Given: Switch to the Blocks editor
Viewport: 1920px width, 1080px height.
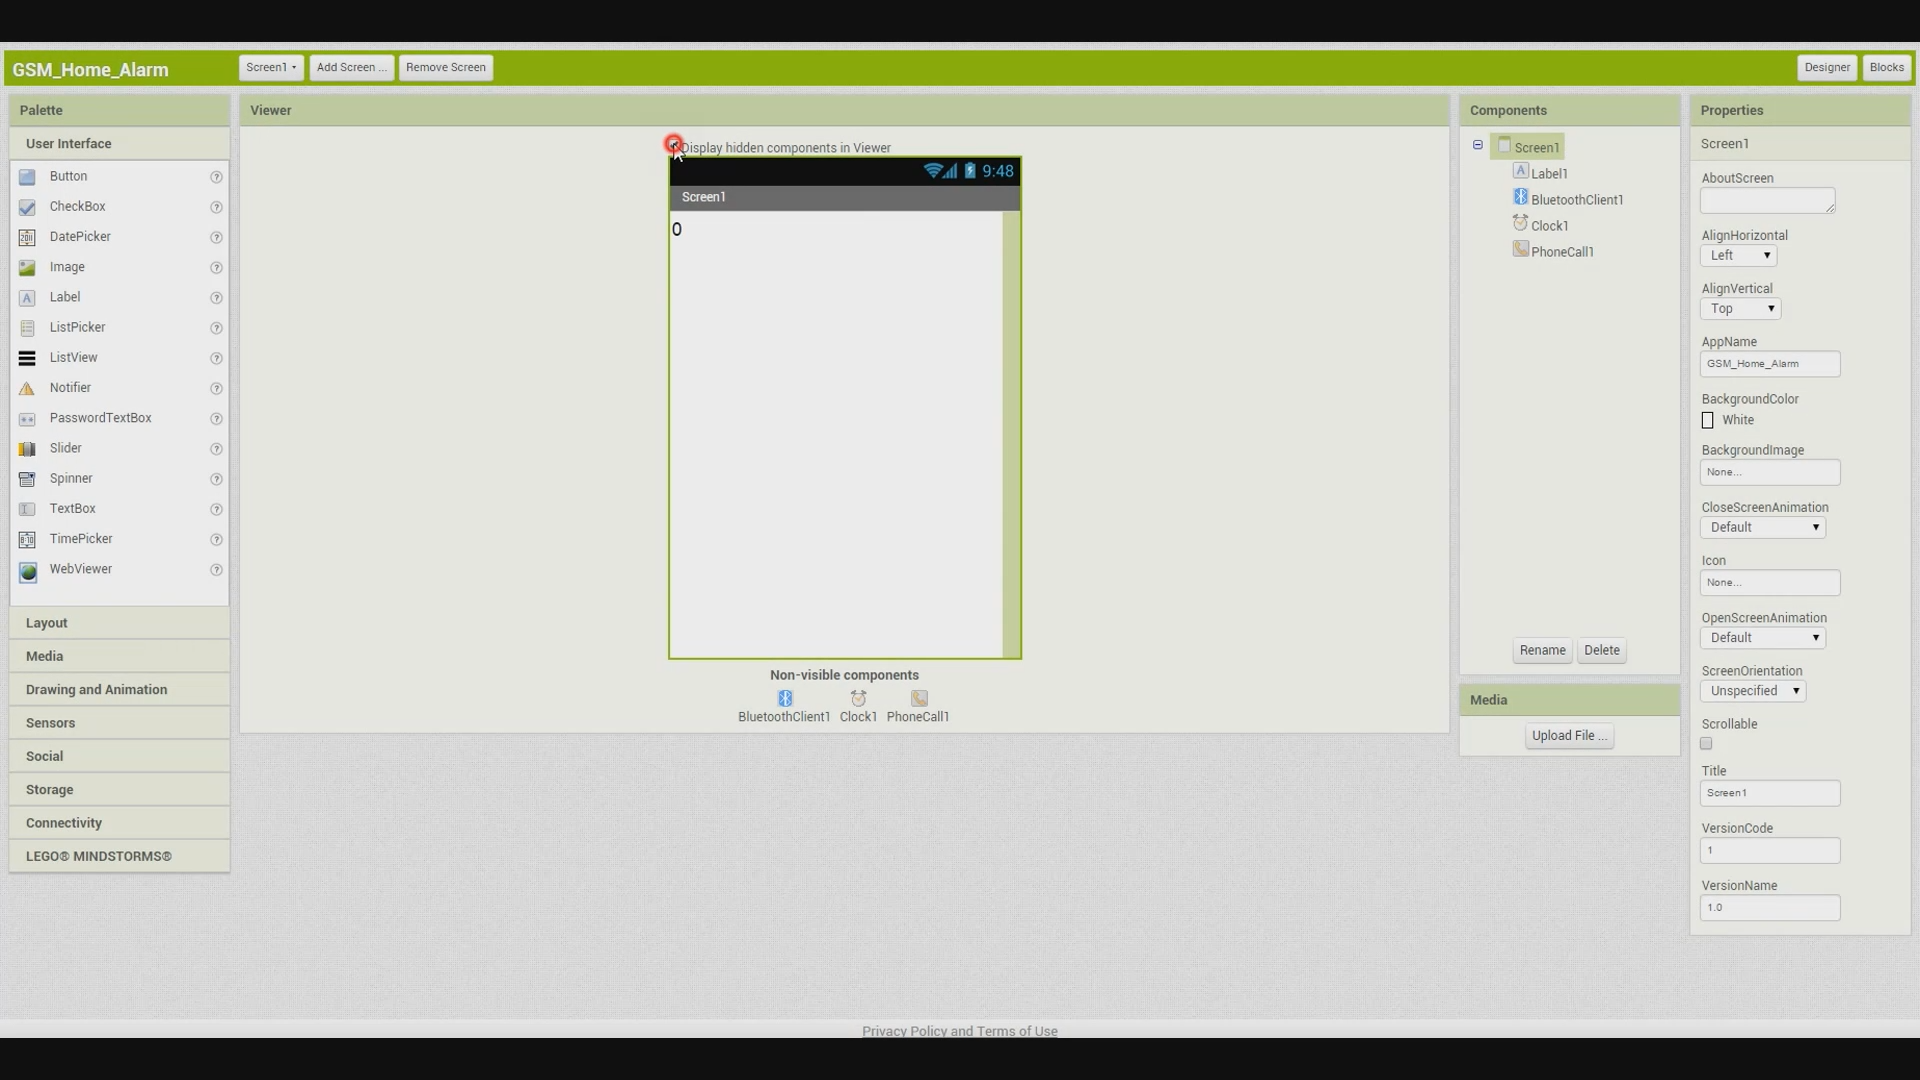Looking at the screenshot, I should [x=1886, y=68].
